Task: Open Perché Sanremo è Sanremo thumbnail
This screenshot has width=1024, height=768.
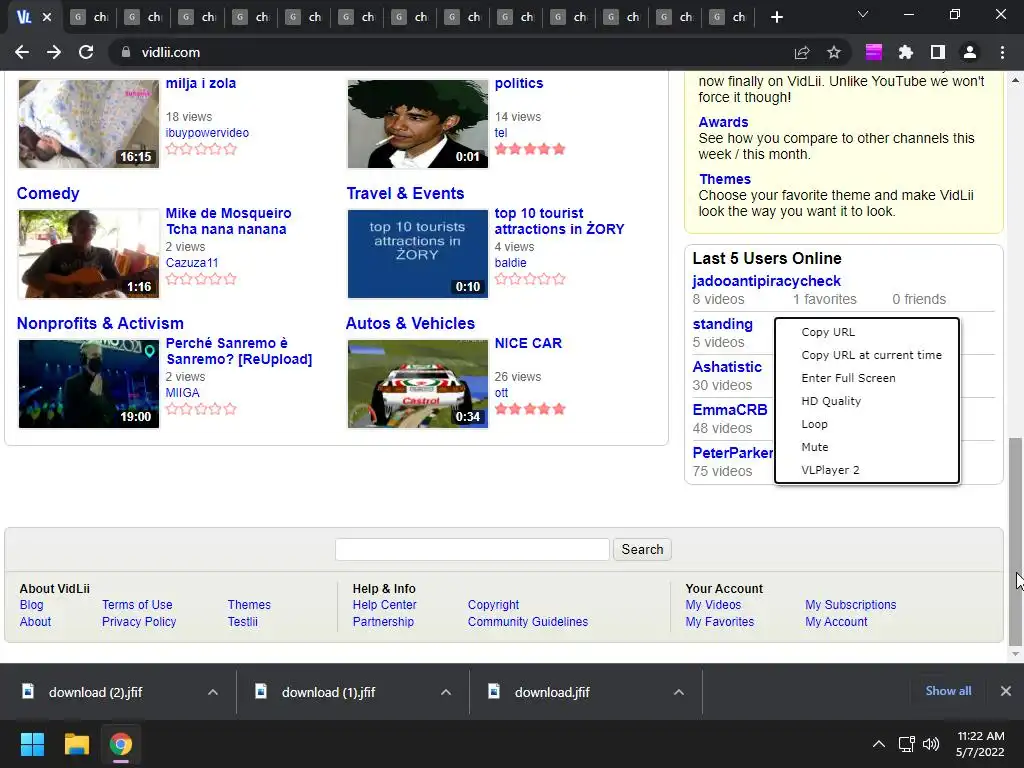Action: coord(89,383)
